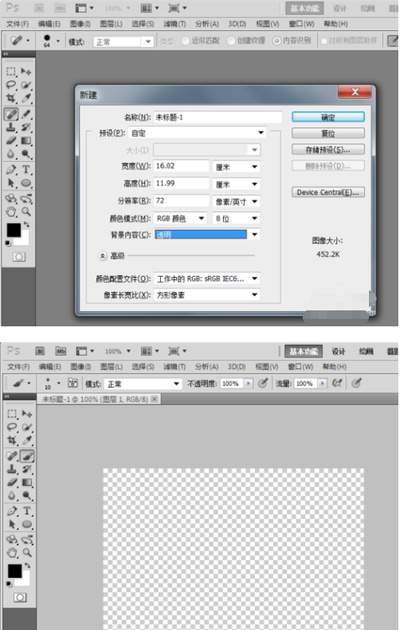
Task: Select Rectangular Marquee tool behind the 新建 dialog
Action: [11, 72]
